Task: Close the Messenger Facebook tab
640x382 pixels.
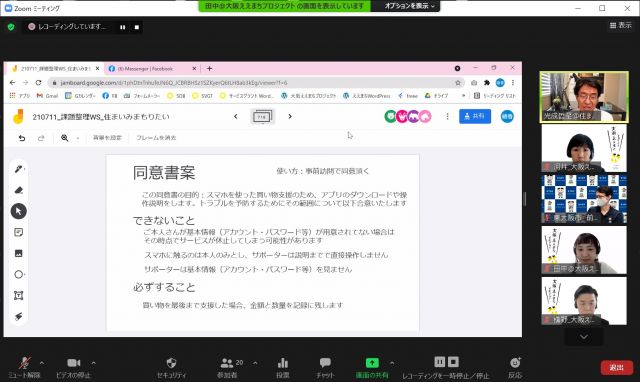Action: tap(194, 69)
